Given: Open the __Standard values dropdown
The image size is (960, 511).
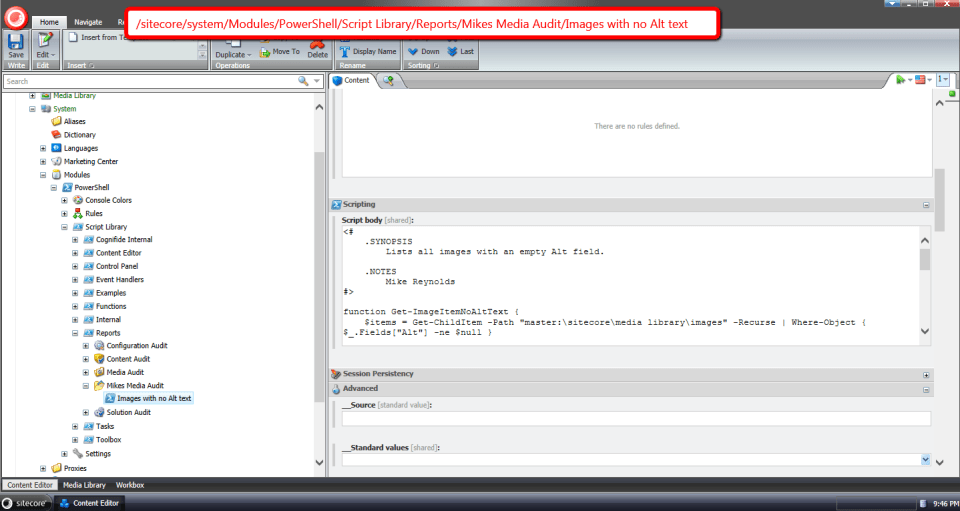Looking at the screenshot, I should pos(925,459).
